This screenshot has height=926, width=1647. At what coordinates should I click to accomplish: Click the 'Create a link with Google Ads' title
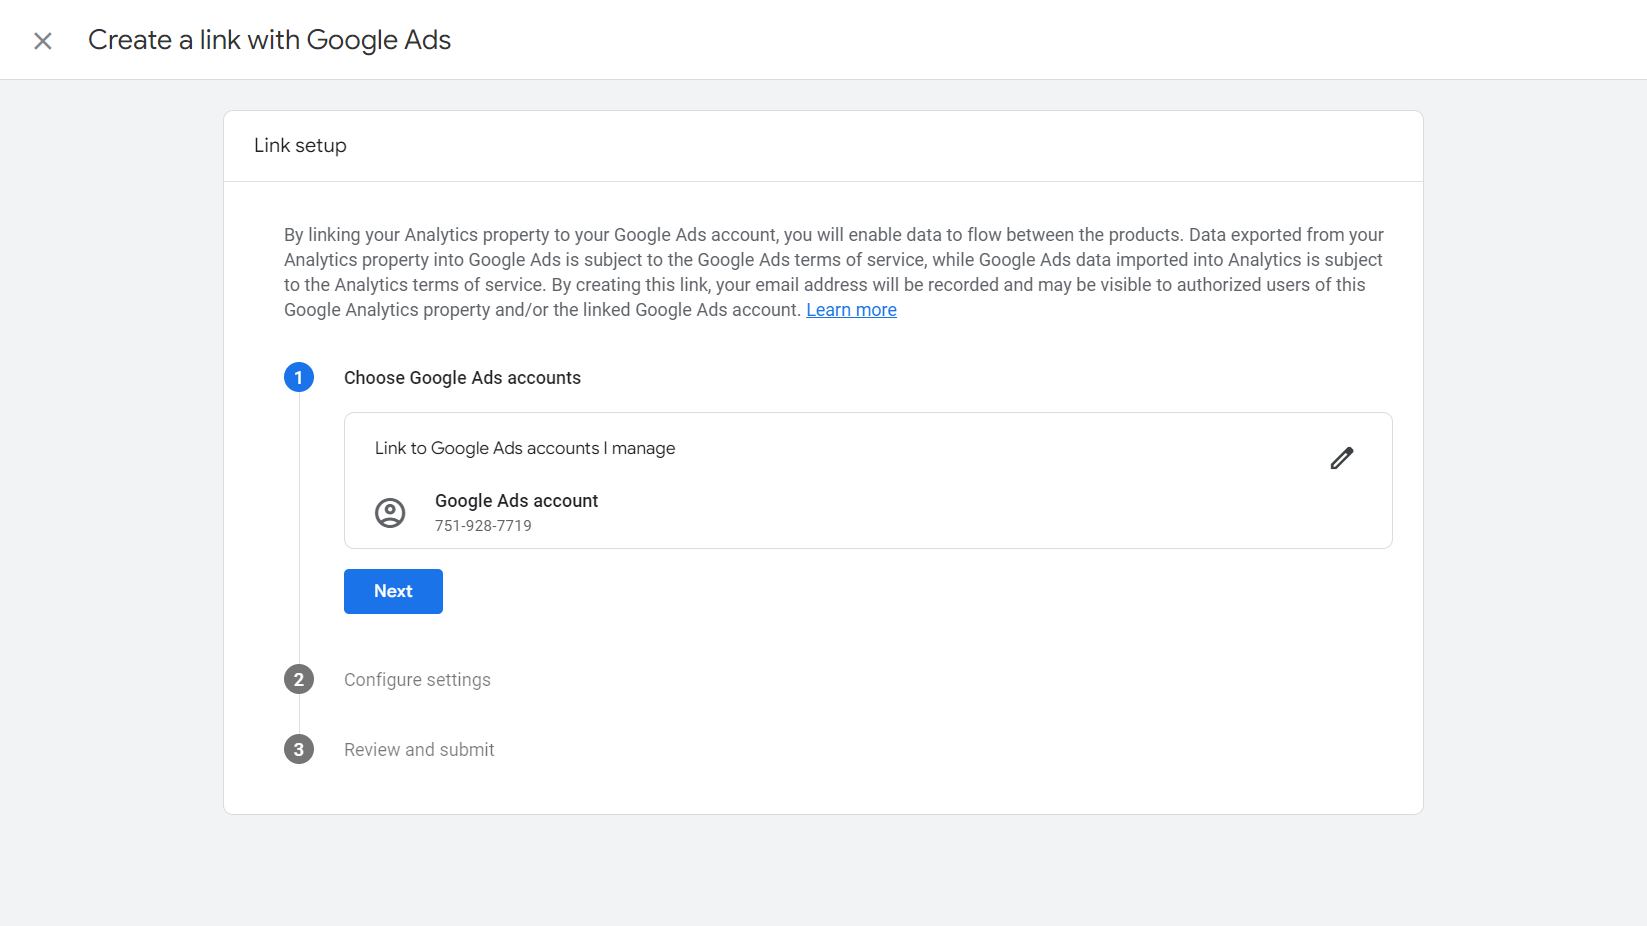[269, 40]
